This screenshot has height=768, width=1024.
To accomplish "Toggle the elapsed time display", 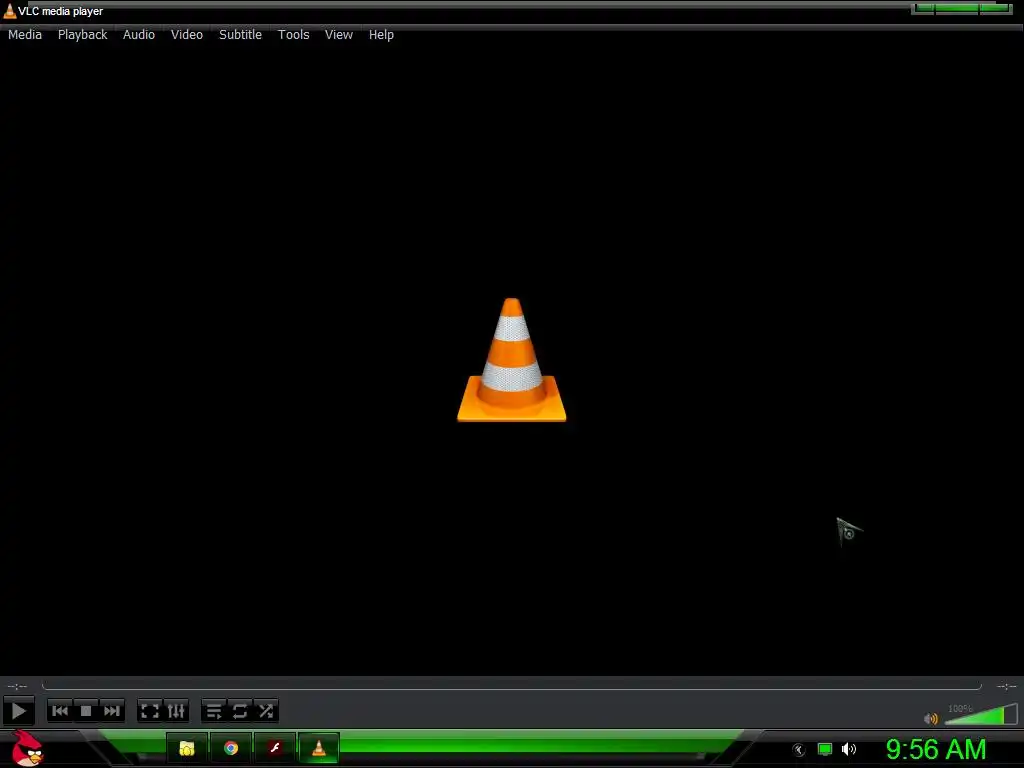I will [x=17, y=686].
